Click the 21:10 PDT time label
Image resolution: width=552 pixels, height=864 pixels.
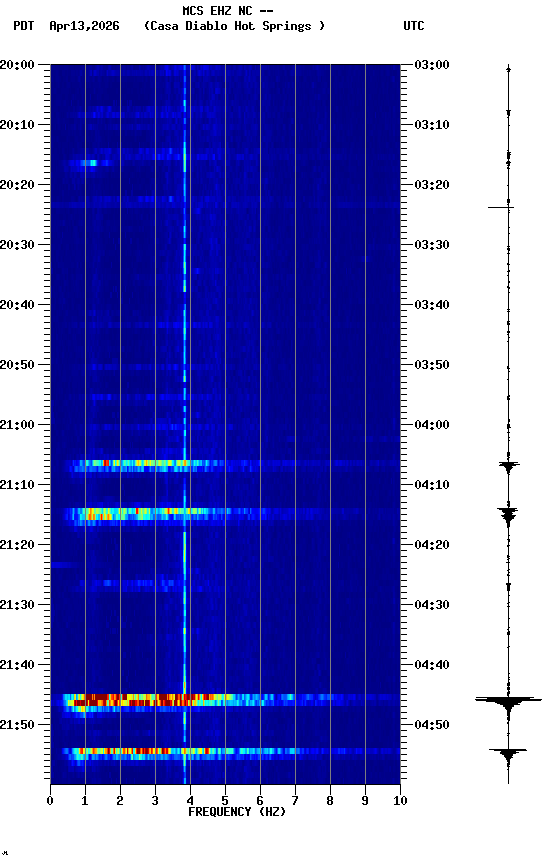coord(17,485)
